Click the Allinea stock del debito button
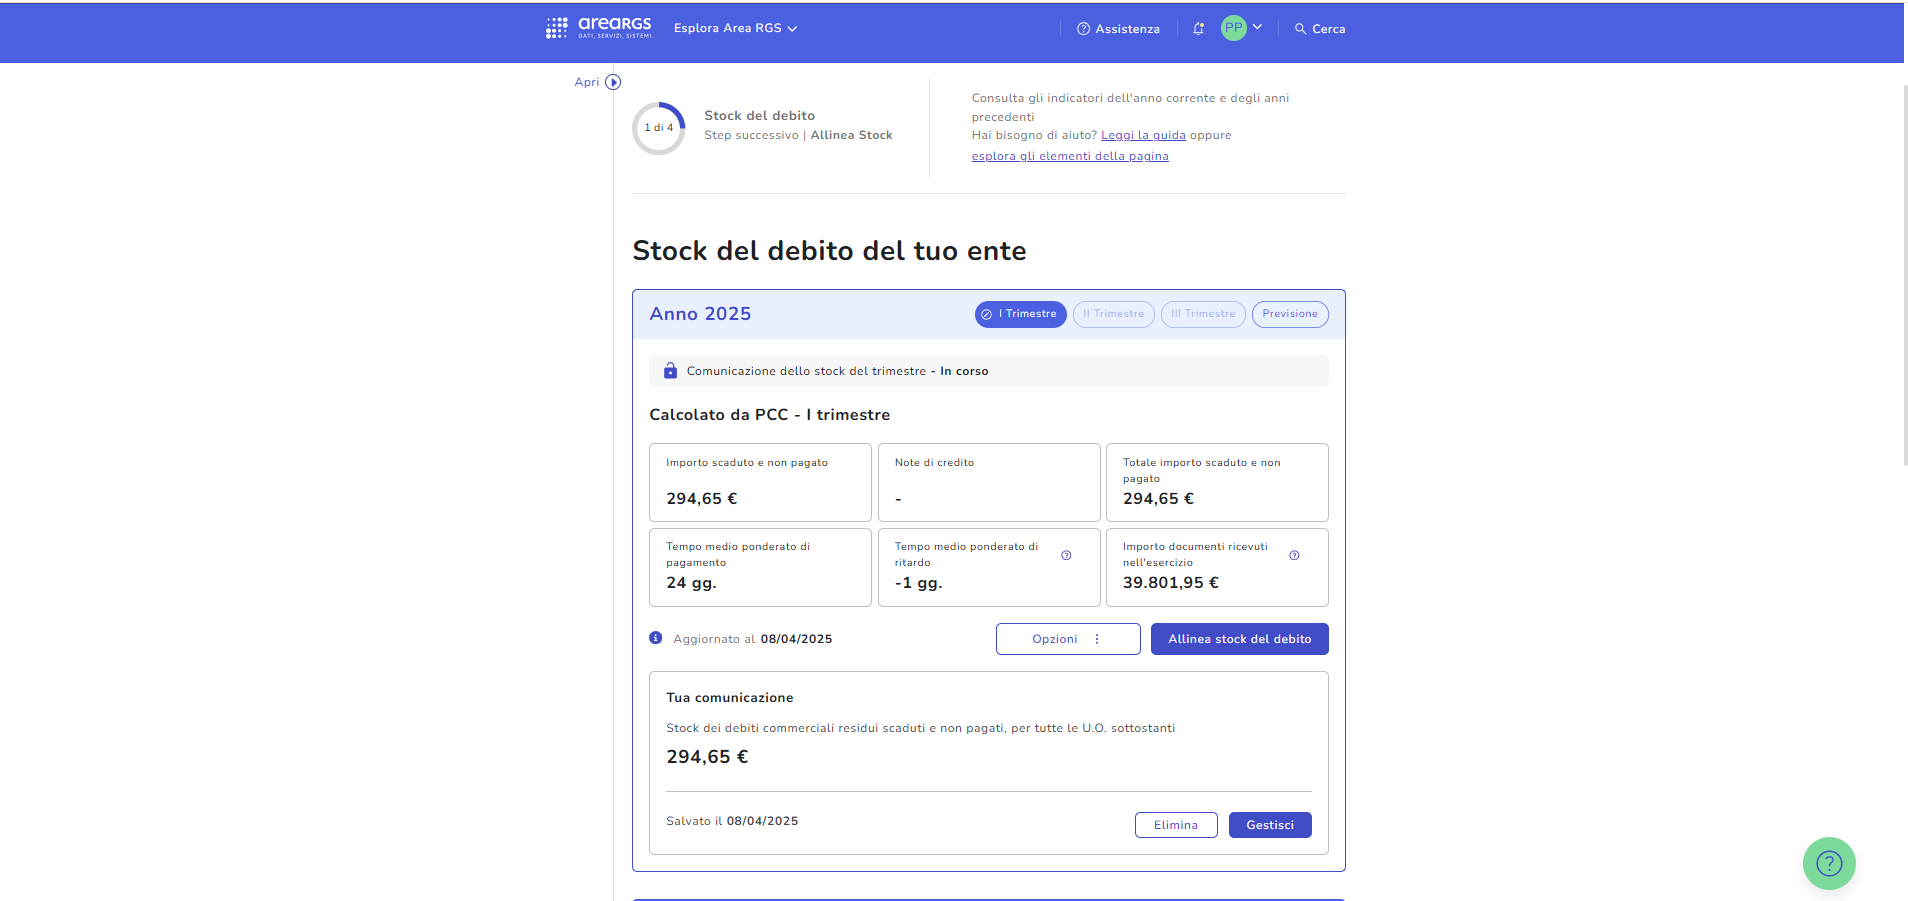 click(1239, 639)
